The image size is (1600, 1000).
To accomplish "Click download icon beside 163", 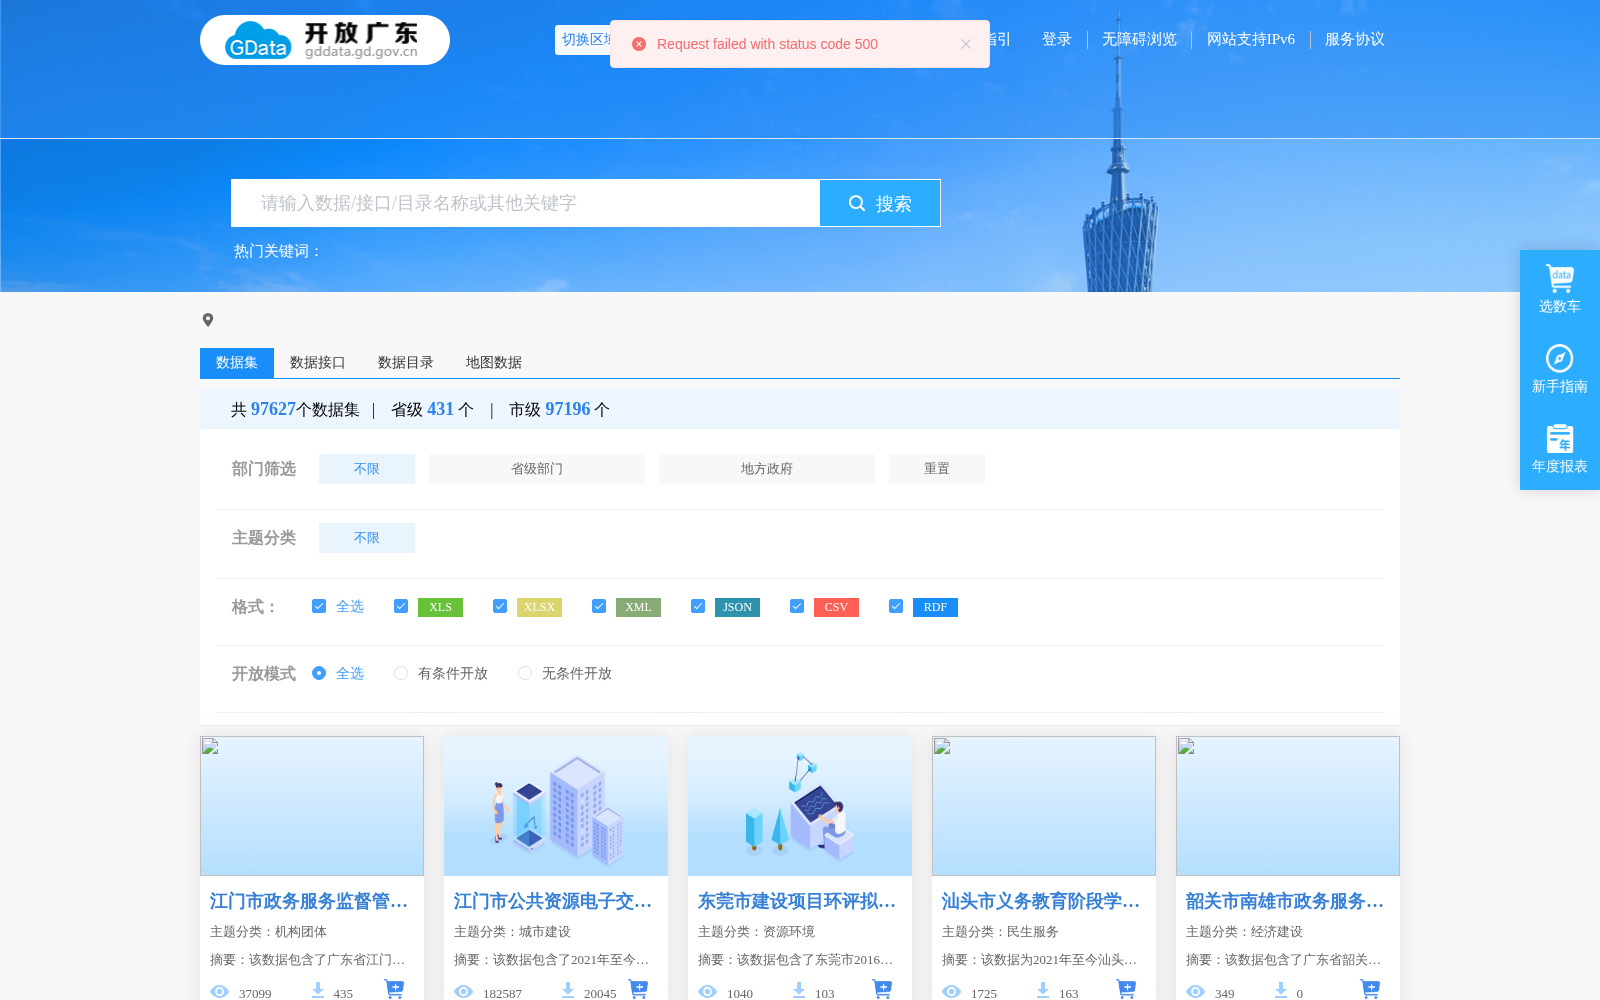I will (x=1042, y=990).
